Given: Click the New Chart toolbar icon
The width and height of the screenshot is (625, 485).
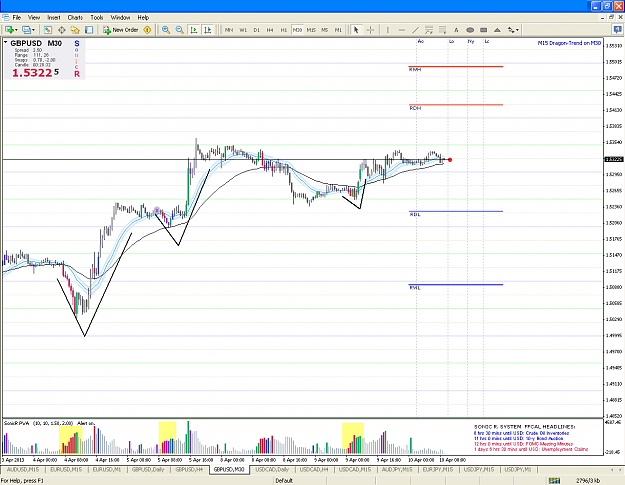Looking at the screenshot, I should tap(9, 30).
